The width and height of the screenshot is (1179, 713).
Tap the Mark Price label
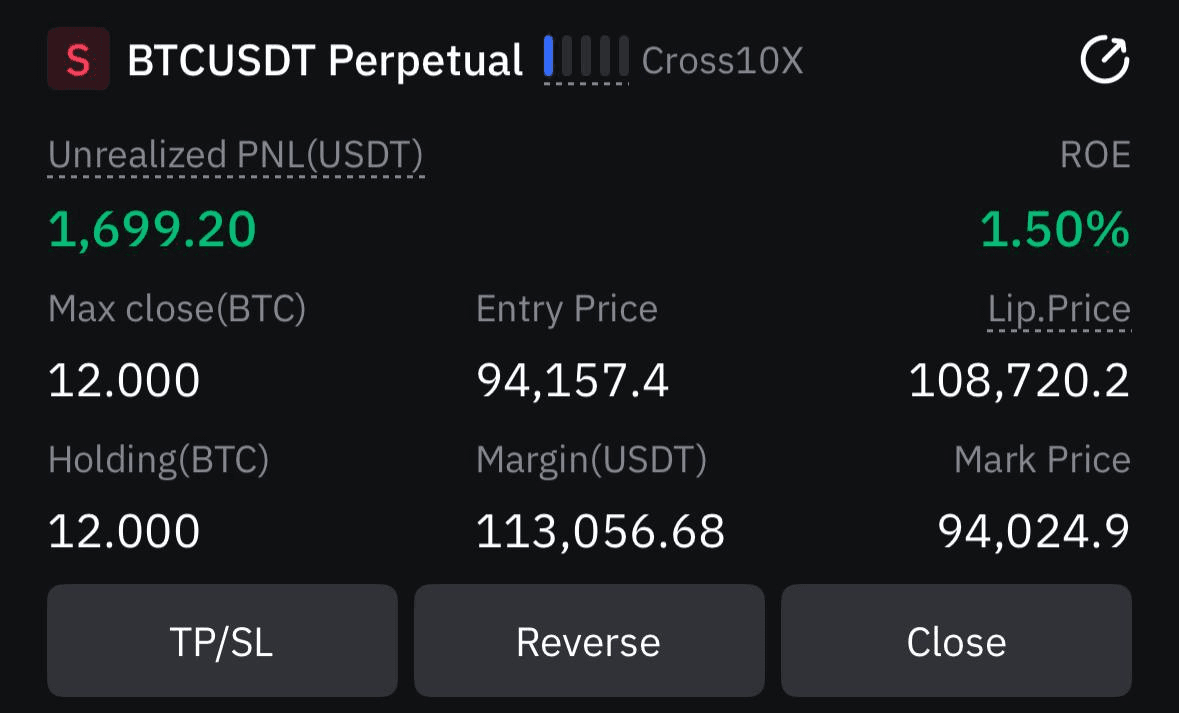point(1042,459)
